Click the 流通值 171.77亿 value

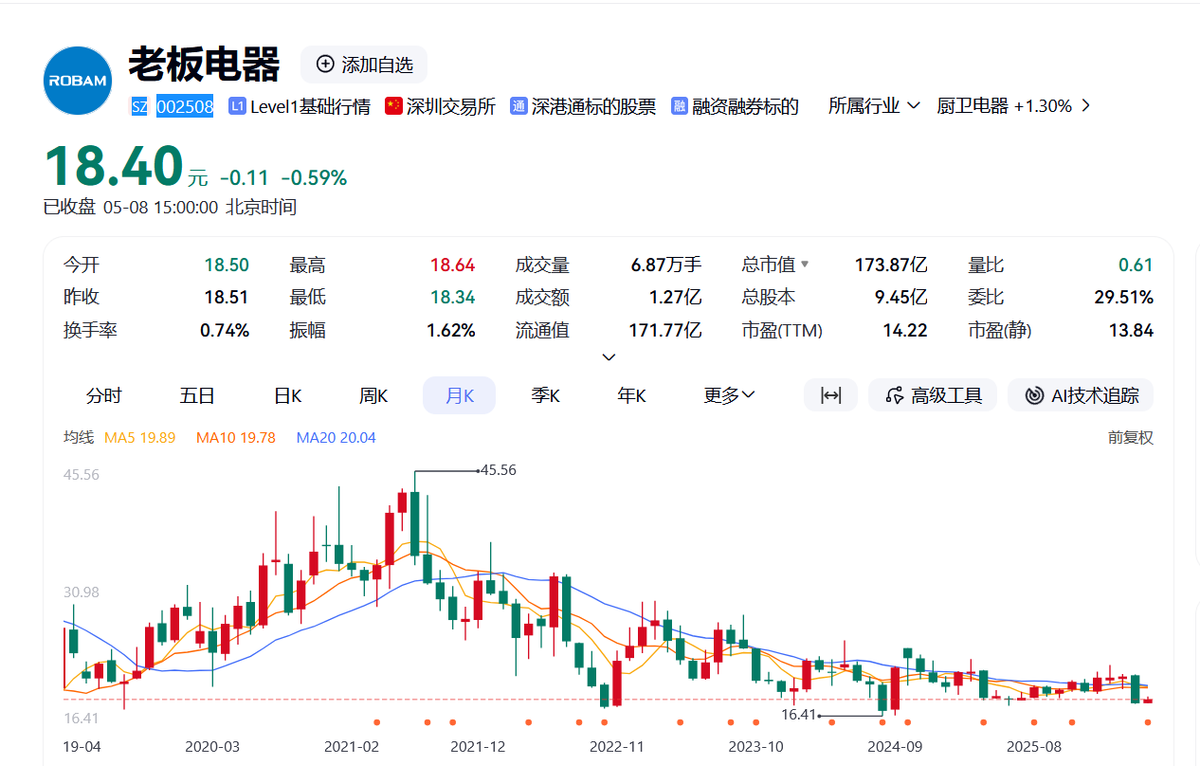[665, 330]
